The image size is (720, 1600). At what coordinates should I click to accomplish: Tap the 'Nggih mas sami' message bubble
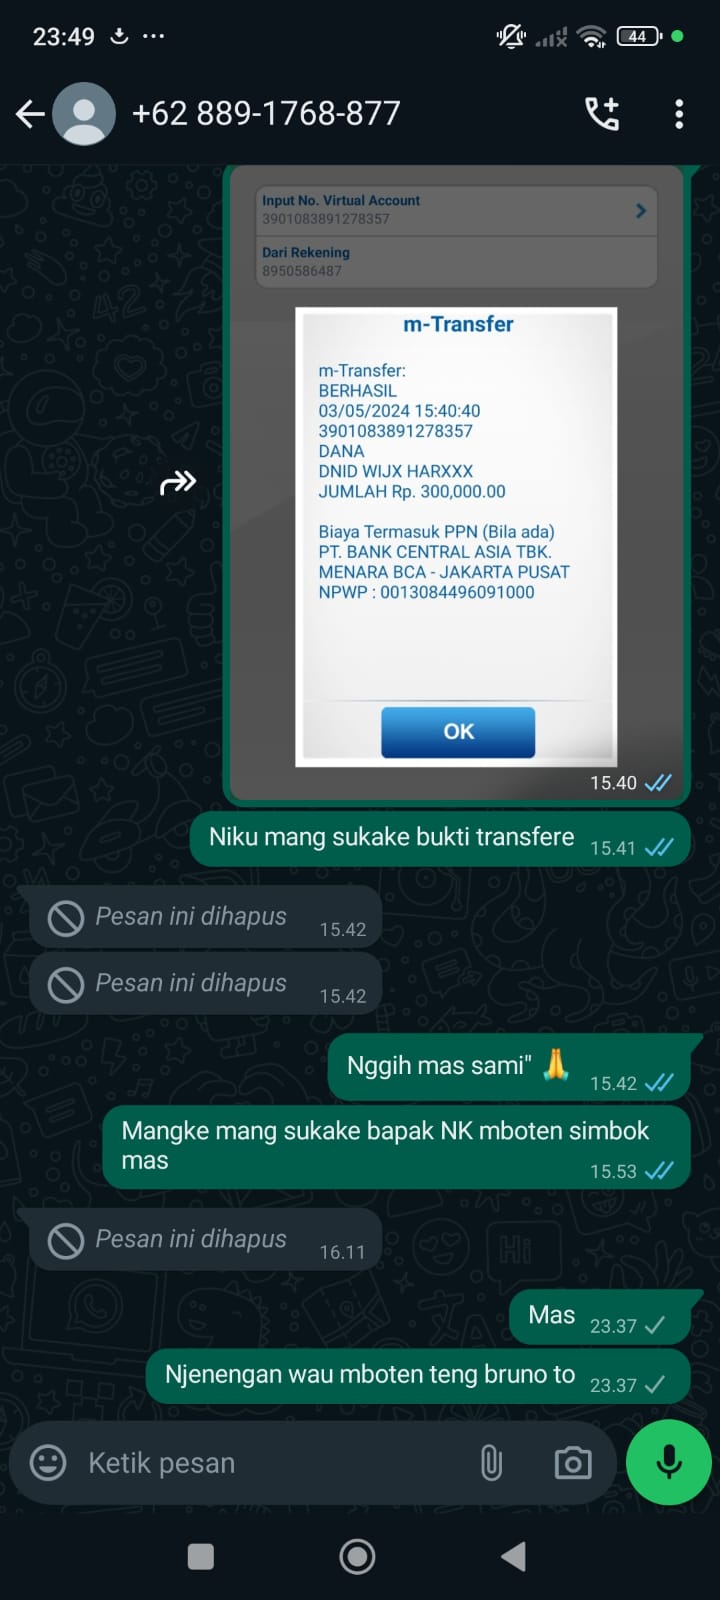click(510, 1067)
